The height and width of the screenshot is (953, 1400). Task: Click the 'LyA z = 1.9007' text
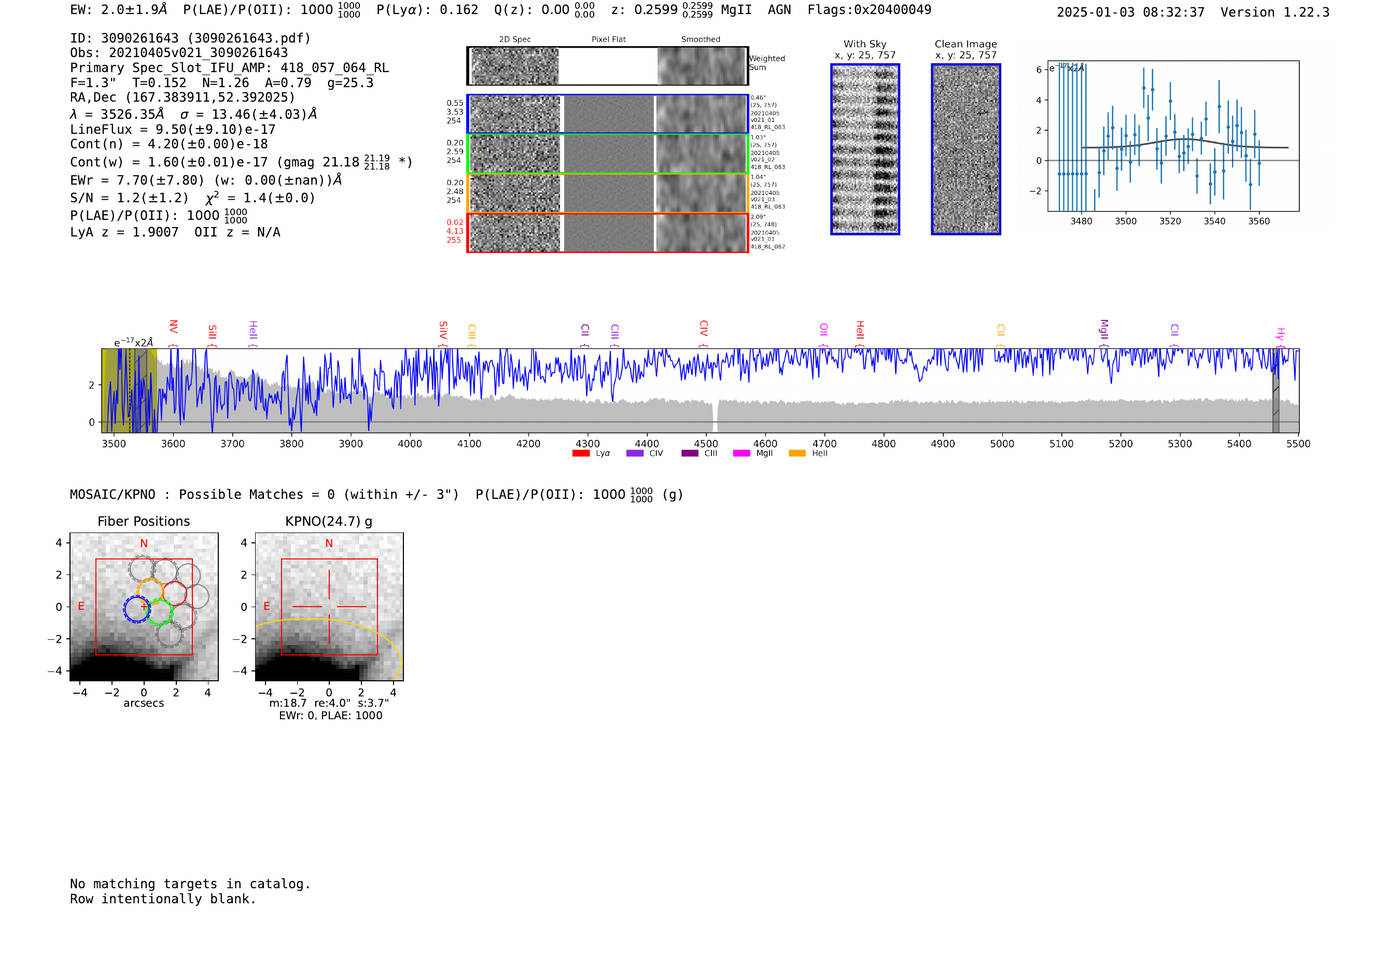pos(124,232)
